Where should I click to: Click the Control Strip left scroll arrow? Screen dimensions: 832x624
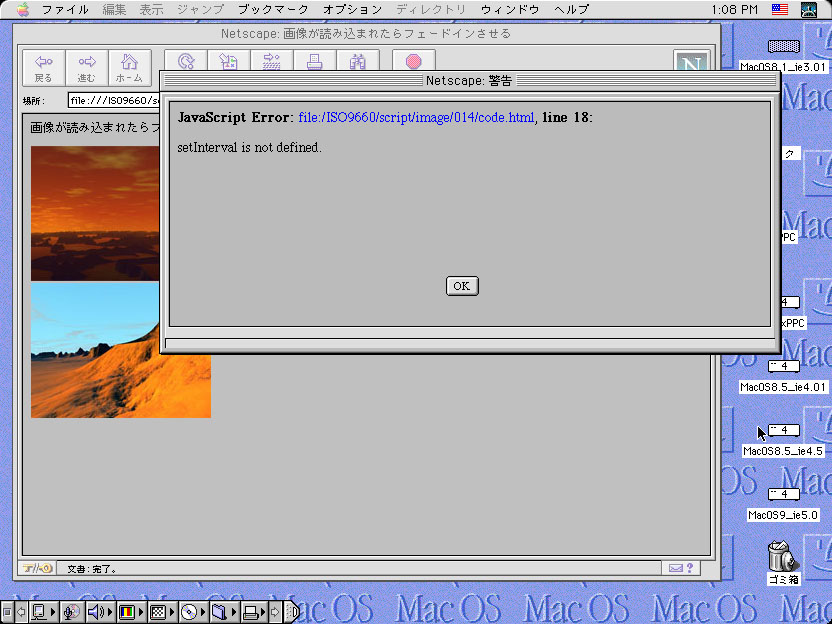[21, 612]
